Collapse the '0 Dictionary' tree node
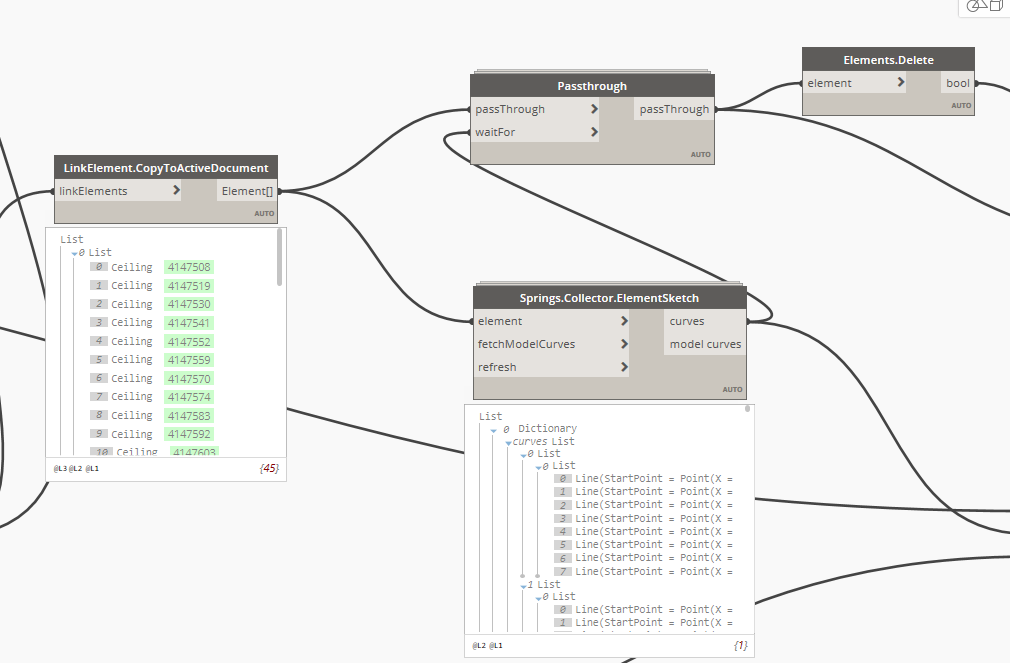This screenshot has width=1010, height=663. (x=493, y=429)
